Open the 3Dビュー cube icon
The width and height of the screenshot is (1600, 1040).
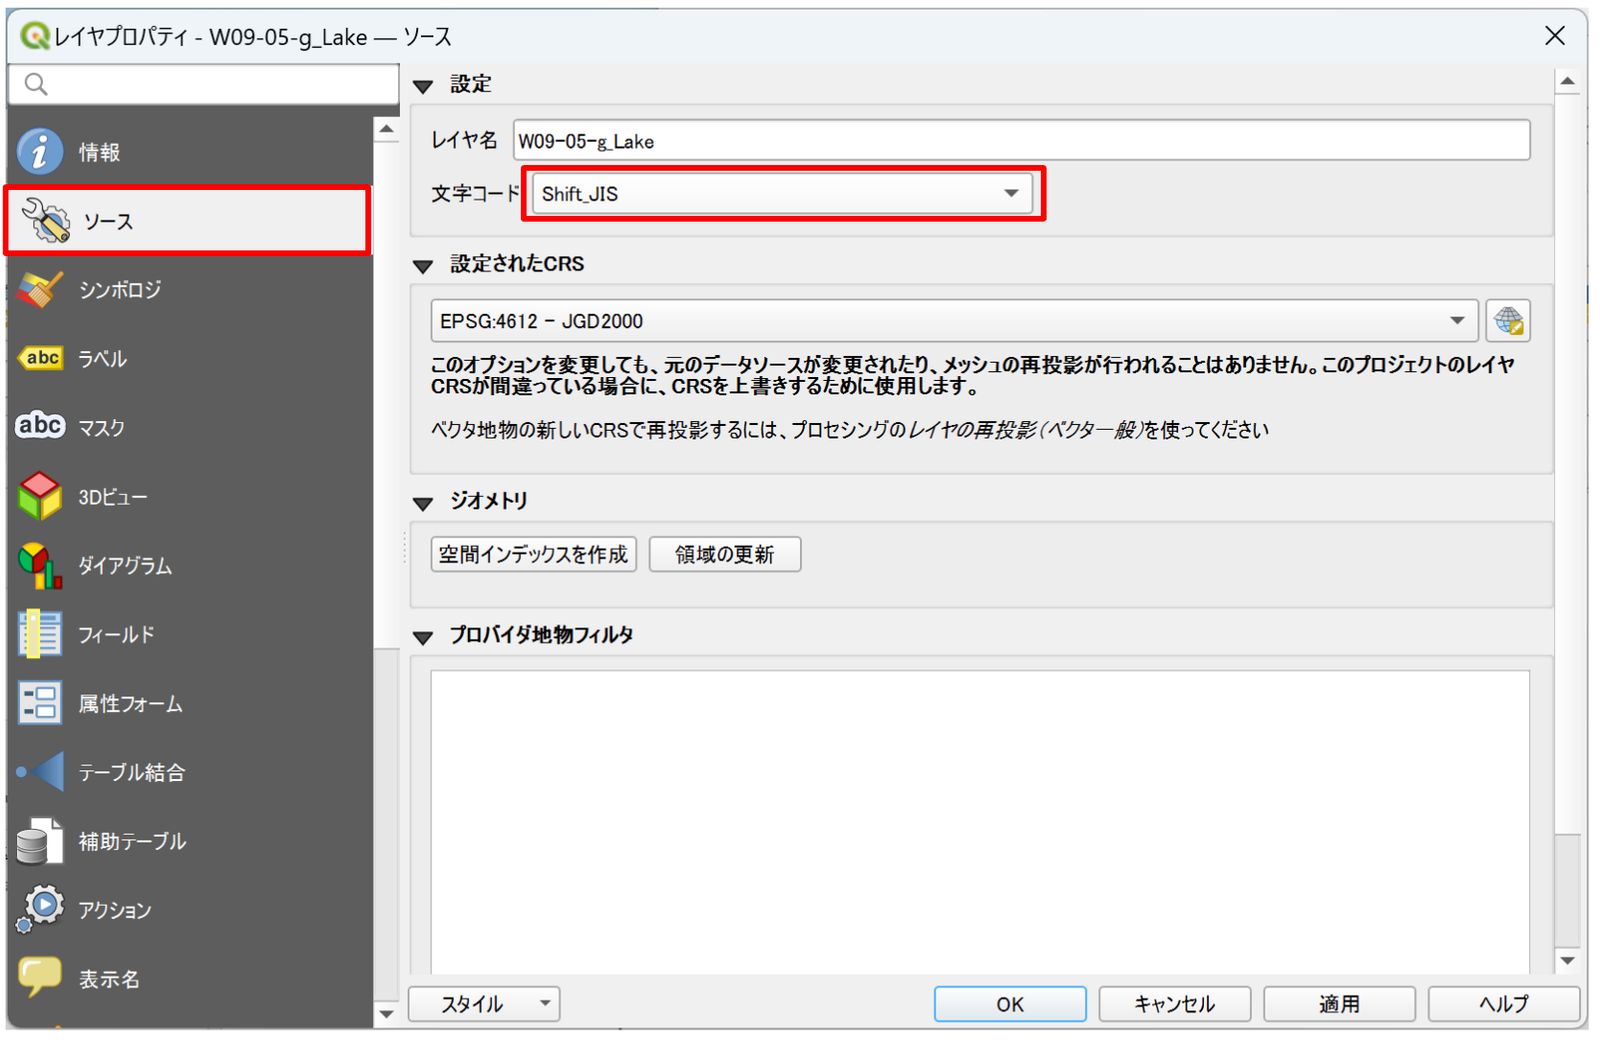point(40,496)
